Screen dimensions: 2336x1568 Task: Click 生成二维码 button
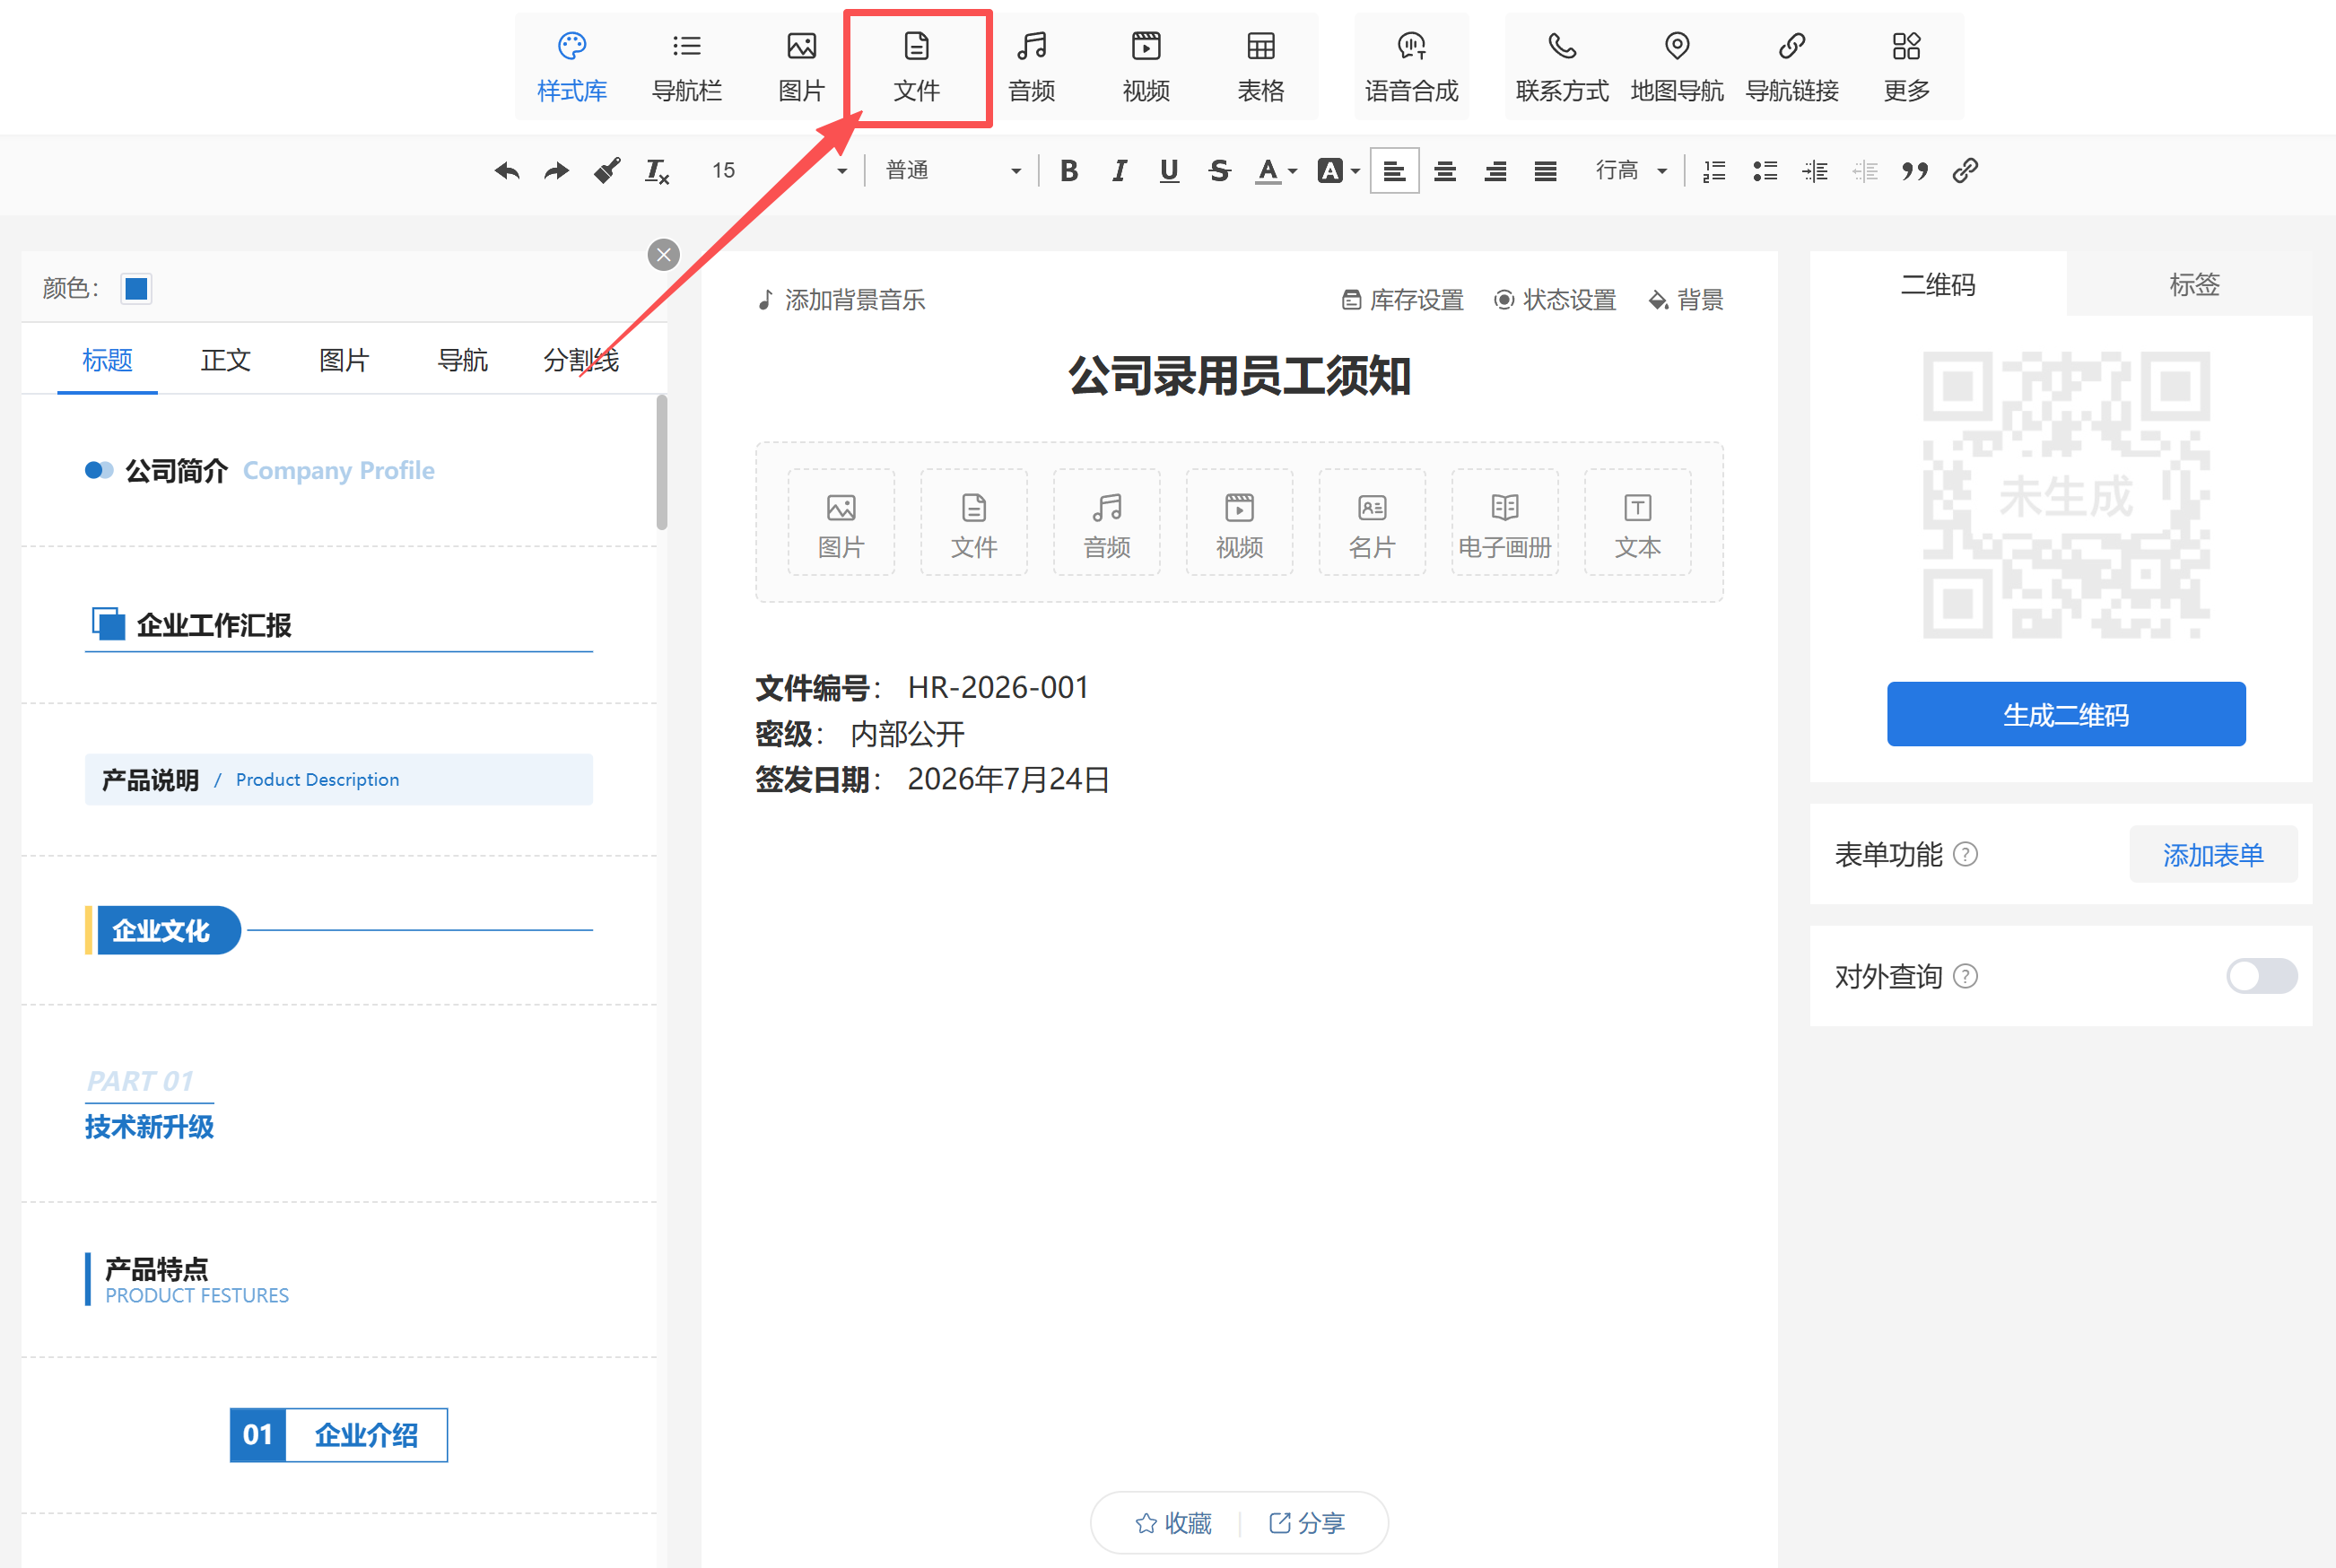tap(2066, 715)
